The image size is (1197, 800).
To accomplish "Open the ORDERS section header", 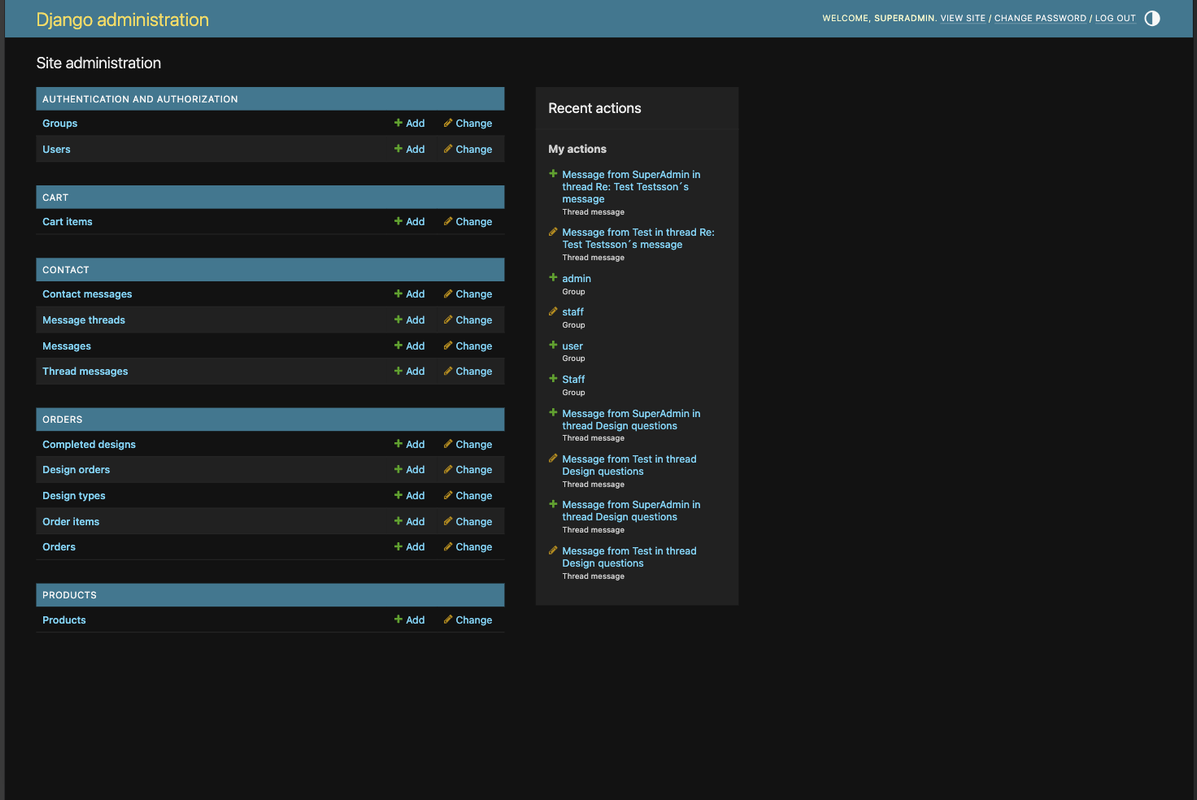I will click(x=62, y=420).
